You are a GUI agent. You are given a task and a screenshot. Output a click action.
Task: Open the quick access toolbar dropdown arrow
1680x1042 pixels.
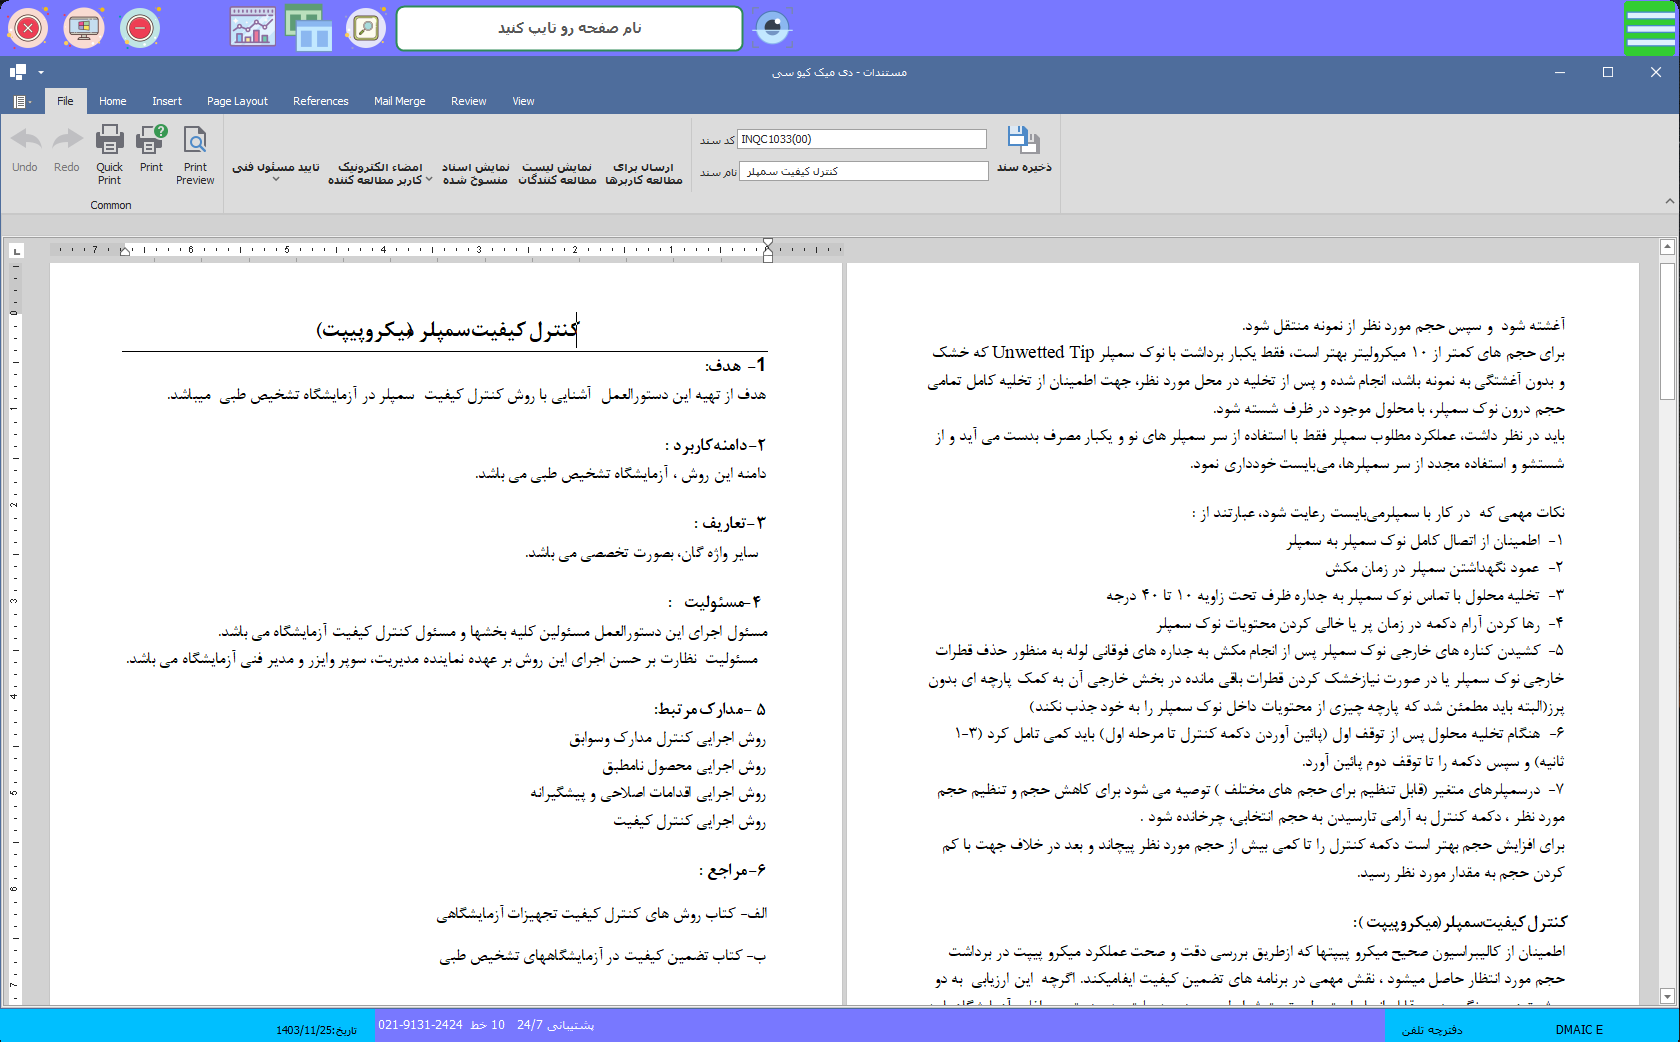pyautogui.click(x=41, y=72)
